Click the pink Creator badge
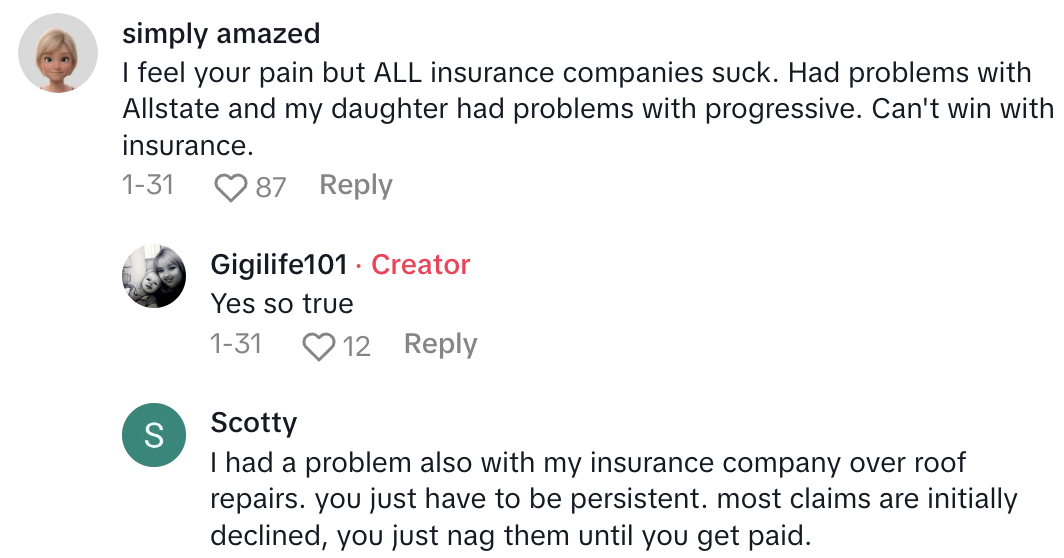The height and width of the screenshot is (558, 1064). point(420,264)
